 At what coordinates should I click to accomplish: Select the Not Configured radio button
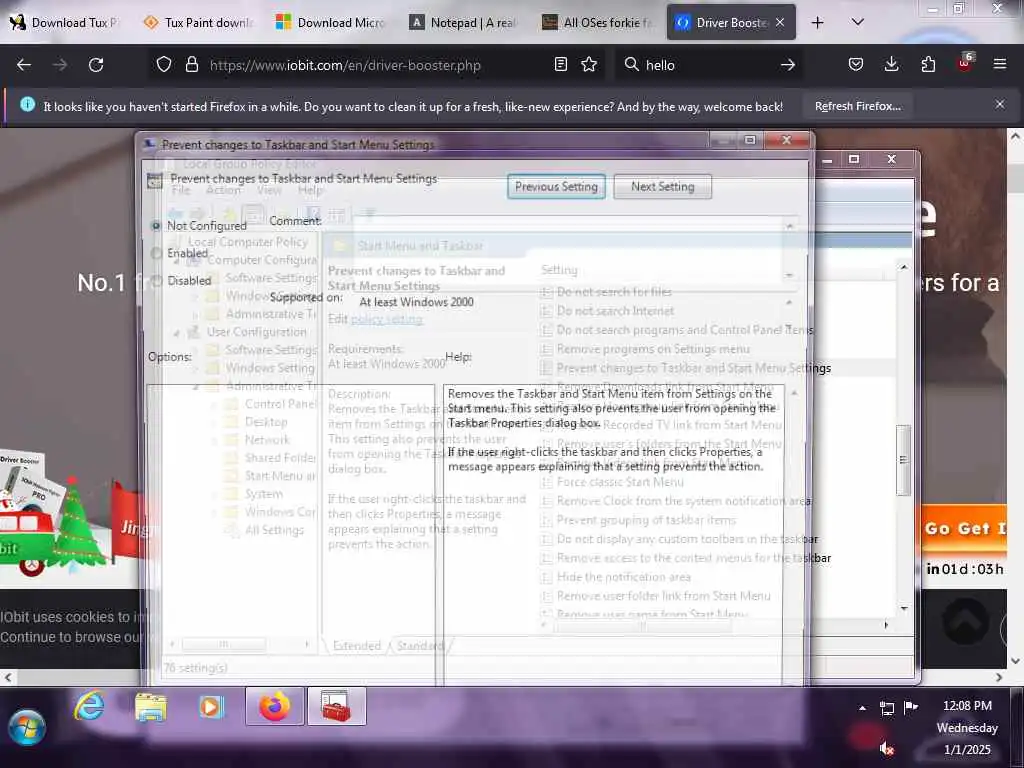(156, 226)
